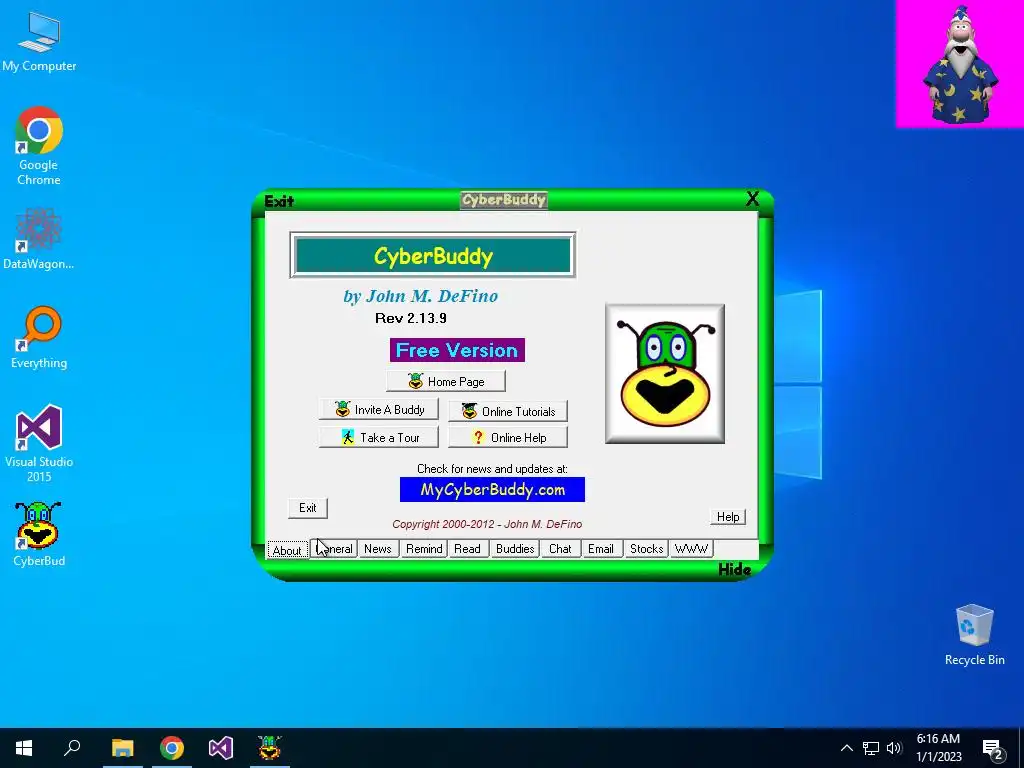This screenshot has height=768, width=1024.
Task: Switch to the WWW tab
Action: [691, 549]
